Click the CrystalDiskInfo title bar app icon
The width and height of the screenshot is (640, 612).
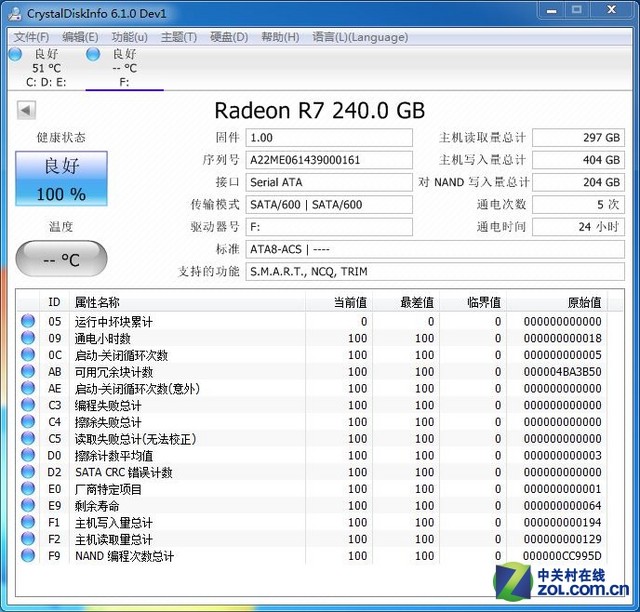point(15,13)
